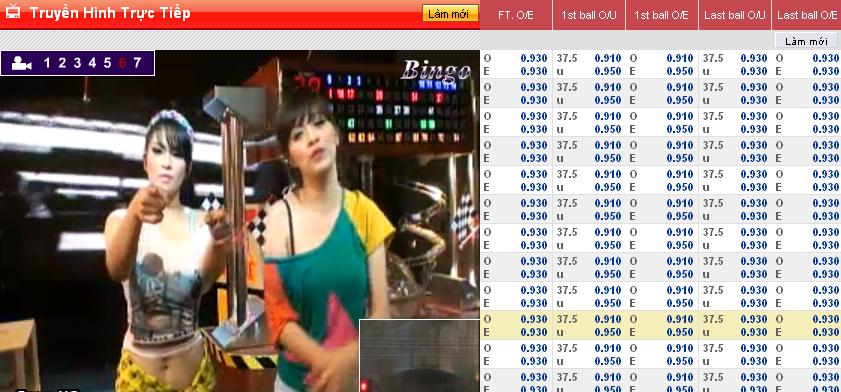Click the small inset video thumbnail
This screenshot has width=841, height=392.
click(x=419, y=356)
